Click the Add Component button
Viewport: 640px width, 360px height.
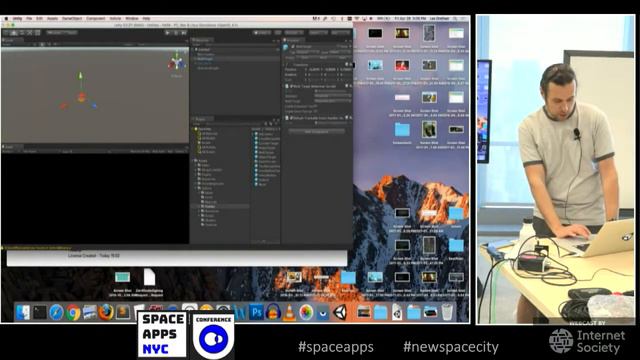[317, 131]
